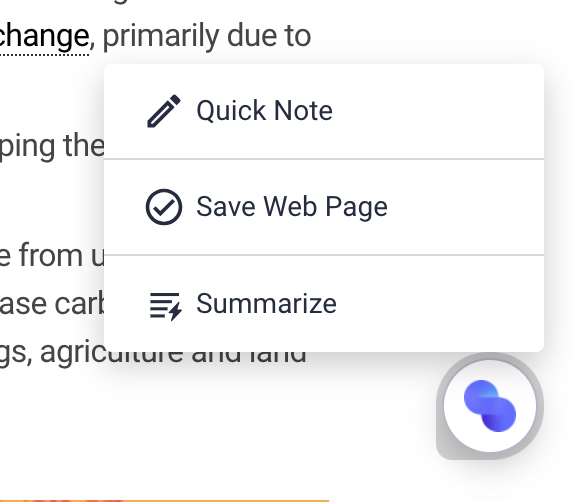Click the divider line above Summarize
574x502 pixels.
324,255
